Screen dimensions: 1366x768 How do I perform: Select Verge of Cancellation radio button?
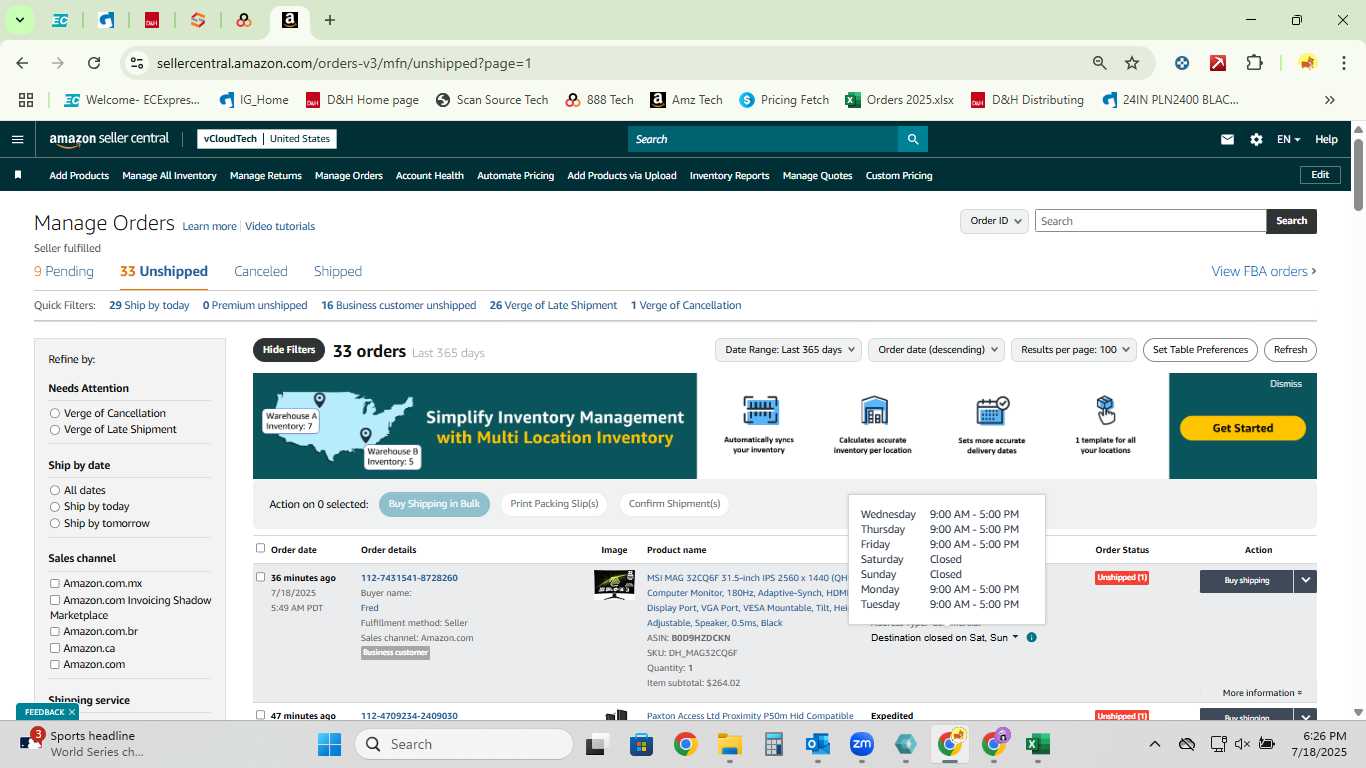55,413
